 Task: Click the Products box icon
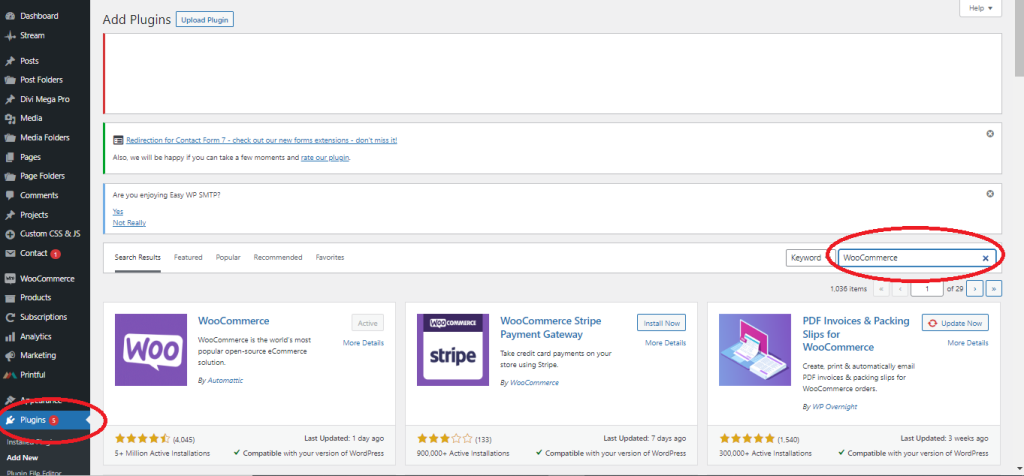click(10, 298)
